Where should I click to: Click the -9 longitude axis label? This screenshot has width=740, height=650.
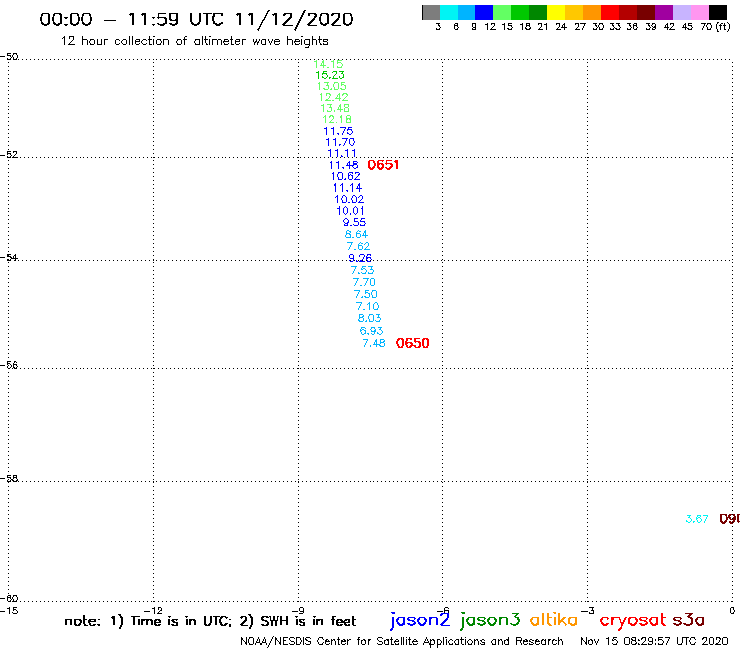click(x=298, y=611)
